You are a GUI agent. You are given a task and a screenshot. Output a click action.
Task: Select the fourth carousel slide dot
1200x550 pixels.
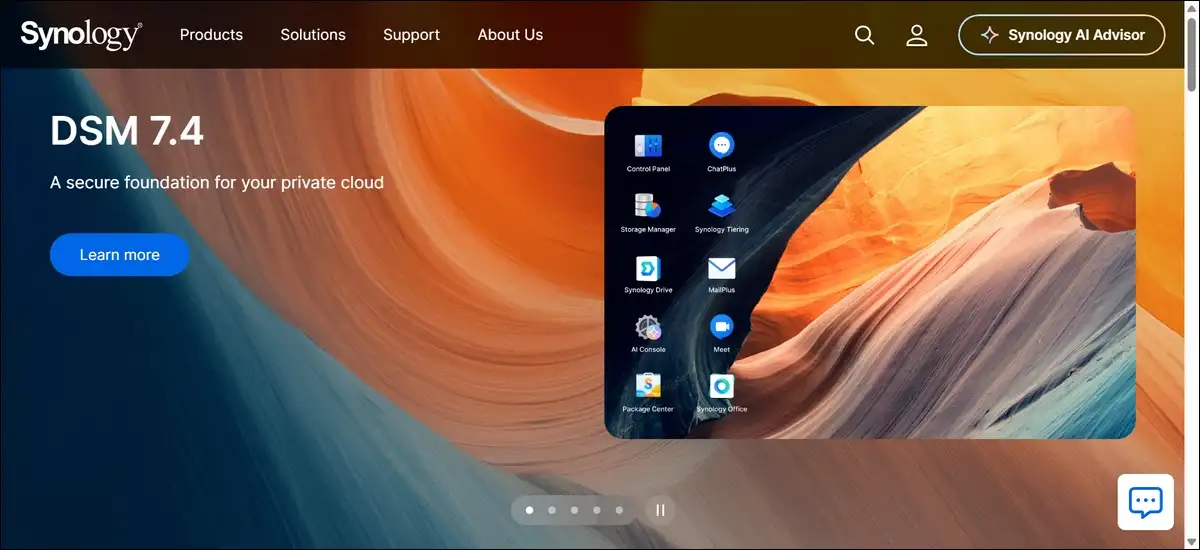[597, 510]
